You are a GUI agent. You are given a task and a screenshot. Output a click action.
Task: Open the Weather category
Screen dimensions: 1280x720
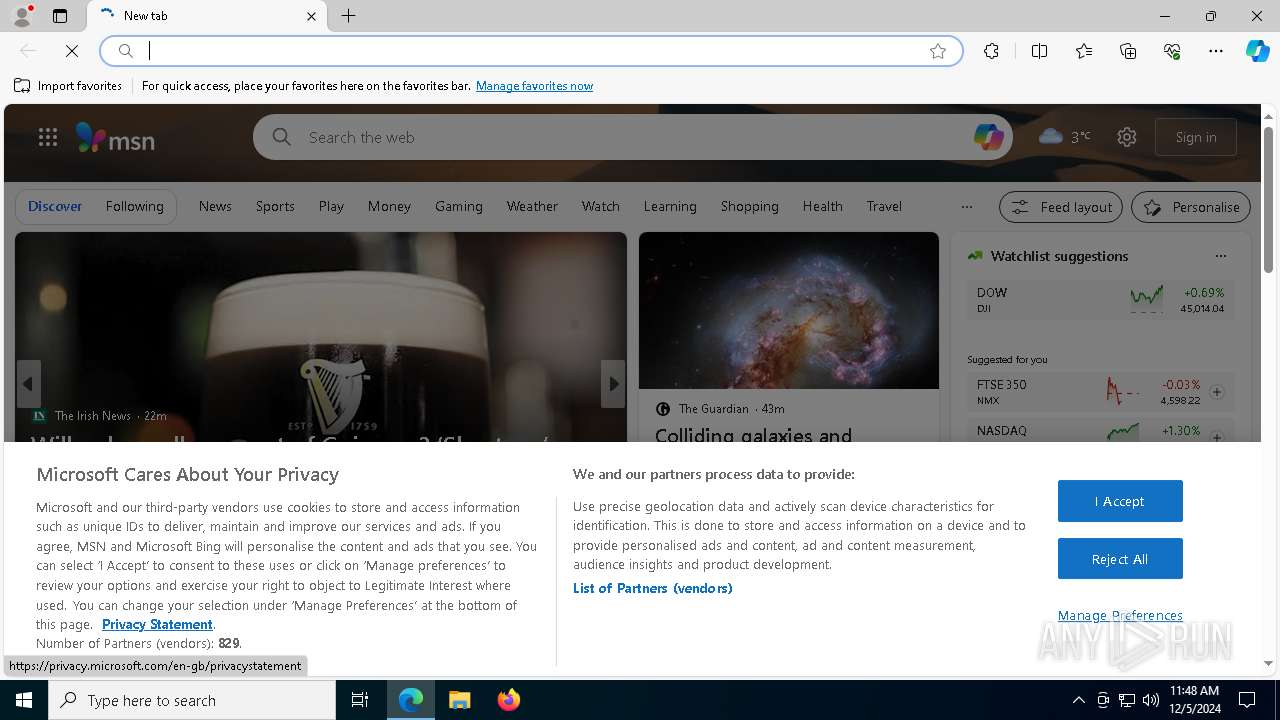click(532, 206)
